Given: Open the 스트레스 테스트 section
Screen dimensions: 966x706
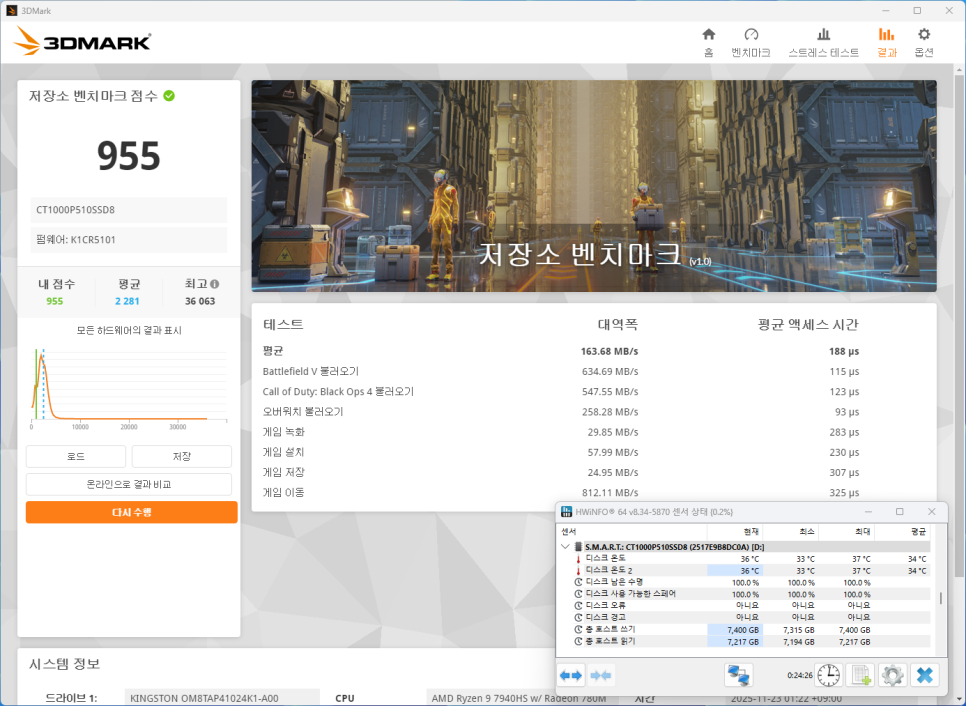Looking at the screenshot, I should click(823, 41).
